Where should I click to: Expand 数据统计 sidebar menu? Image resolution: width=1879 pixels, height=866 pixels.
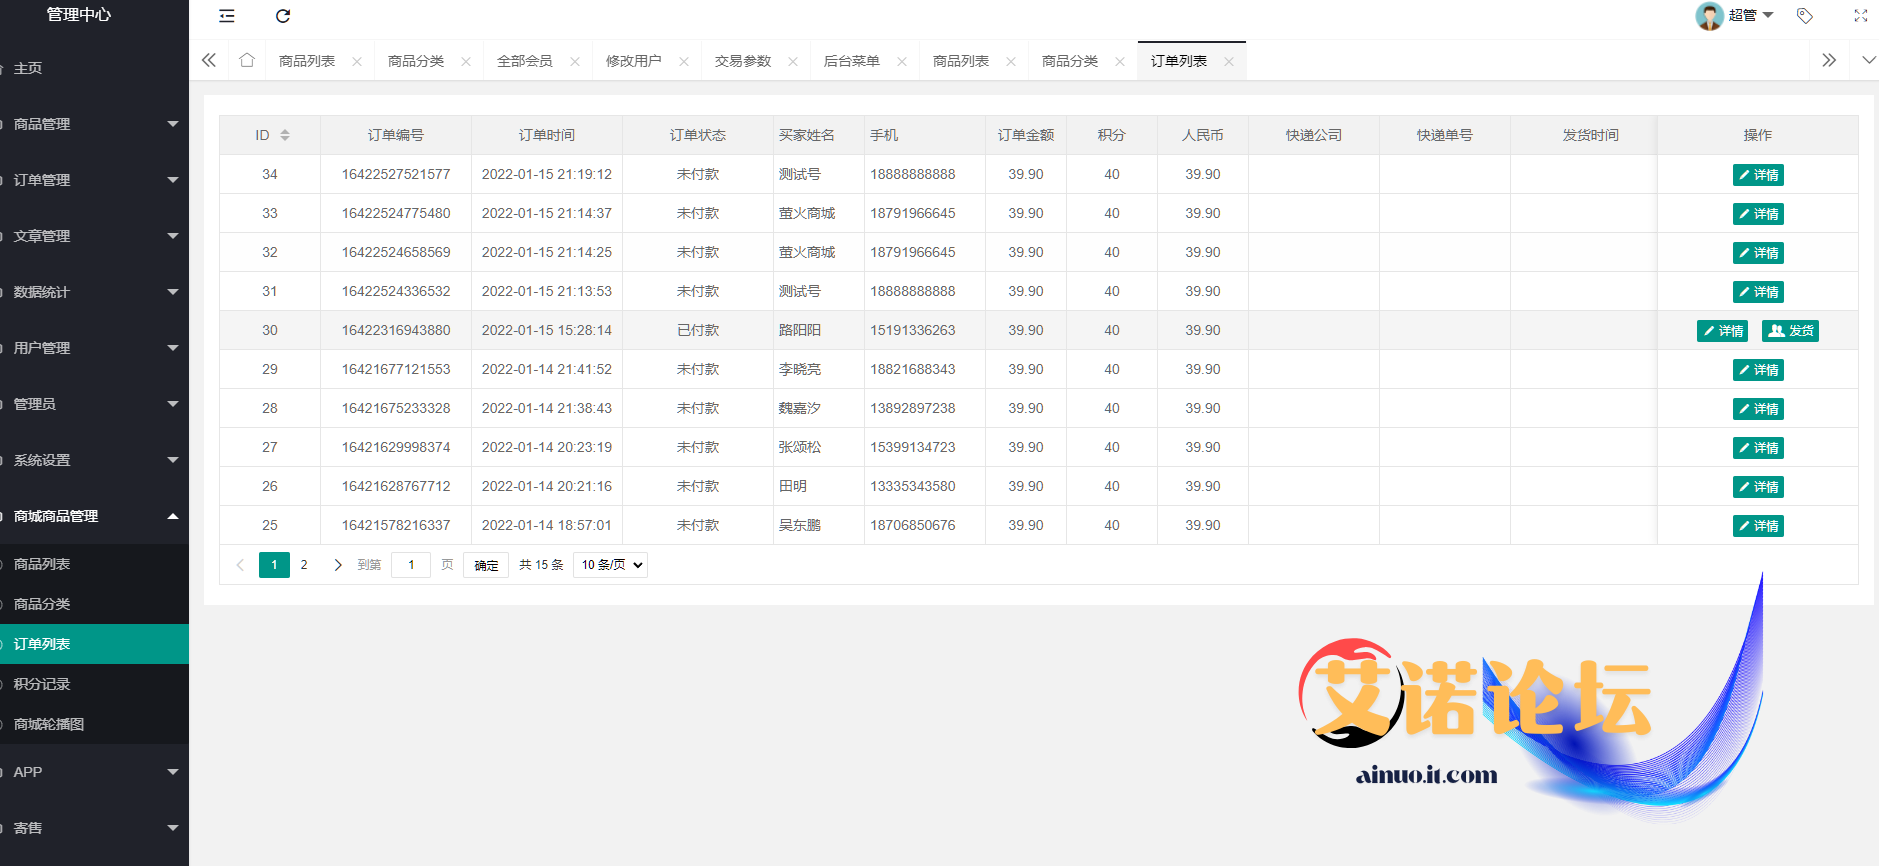[x=94, y=292]
